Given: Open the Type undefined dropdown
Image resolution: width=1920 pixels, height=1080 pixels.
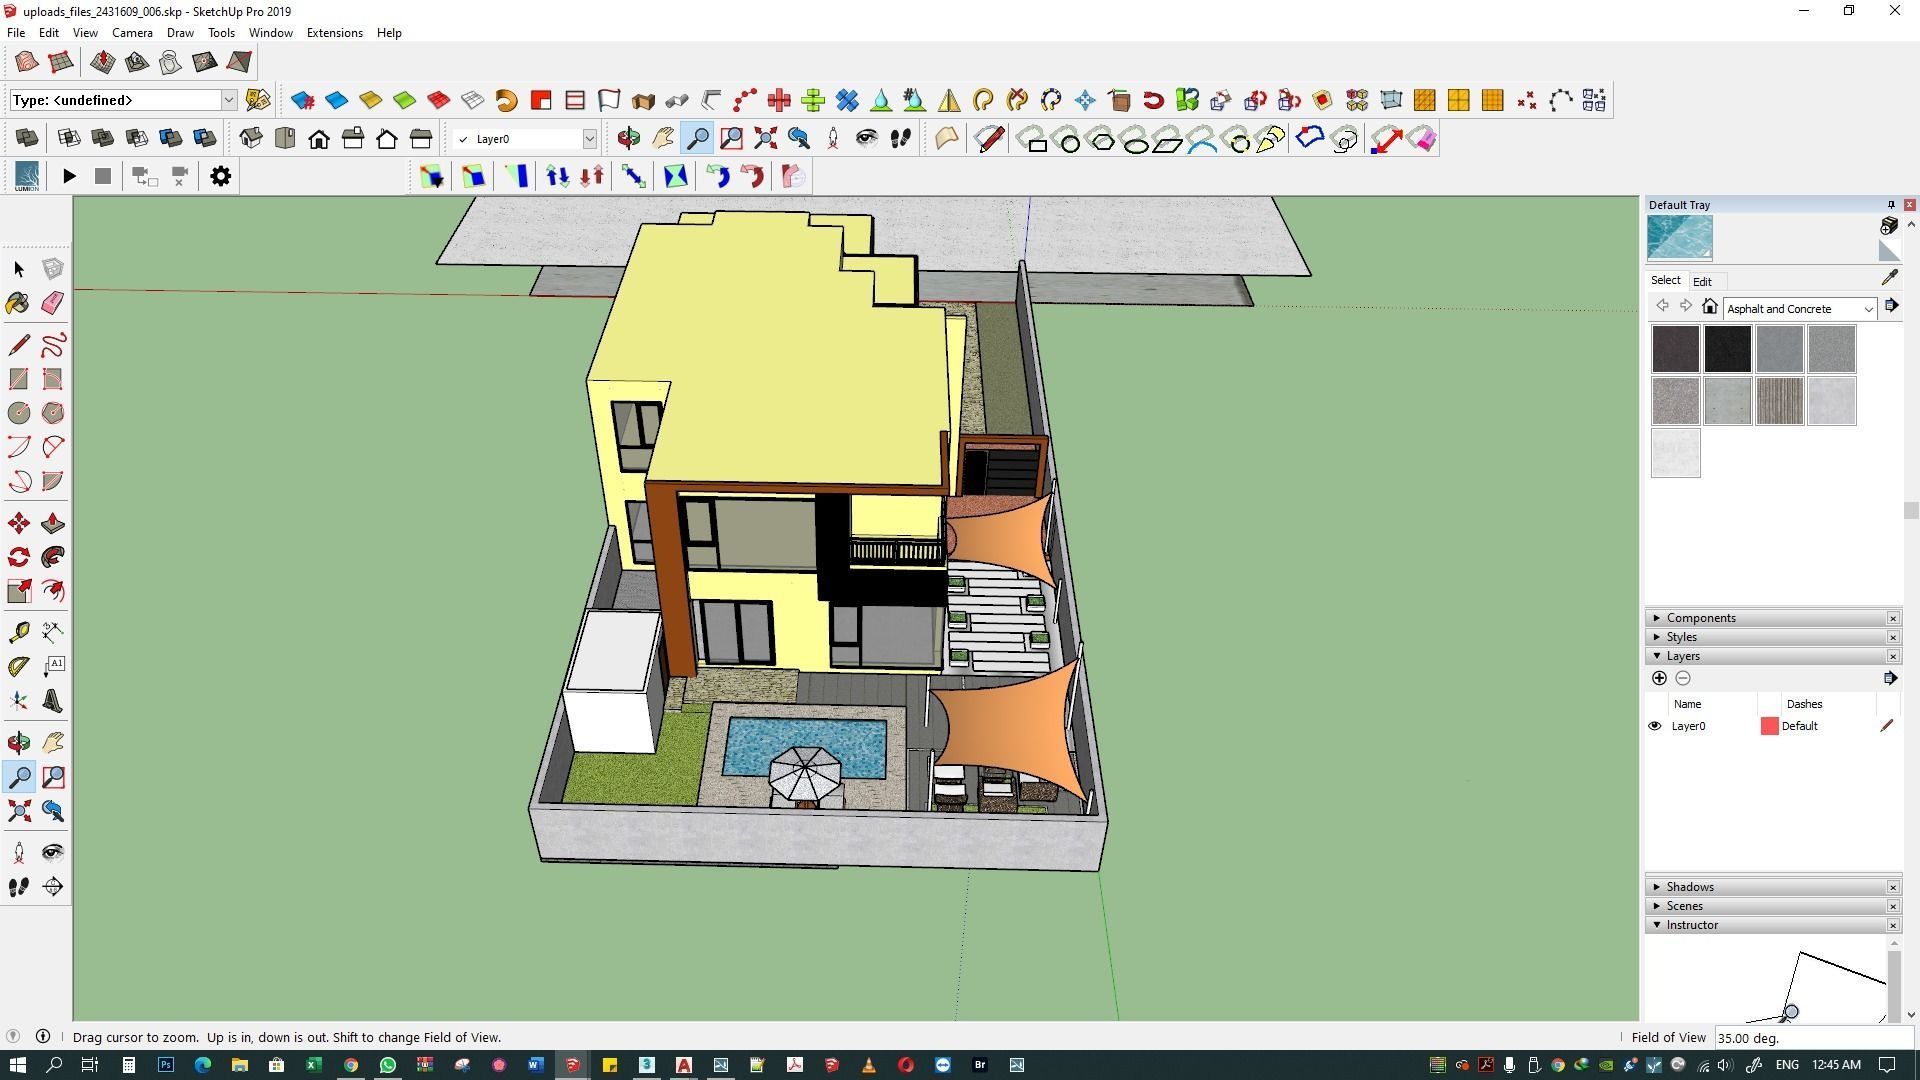Looking at the screenshot, I should 228,100.
